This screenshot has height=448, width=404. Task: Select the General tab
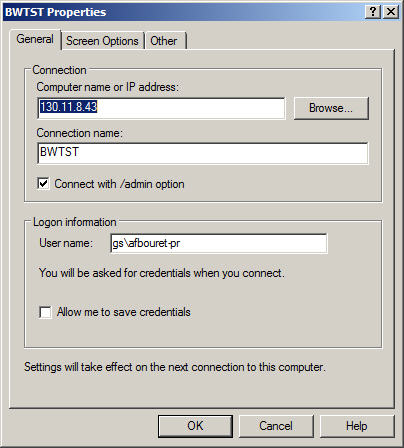(35, 39)
